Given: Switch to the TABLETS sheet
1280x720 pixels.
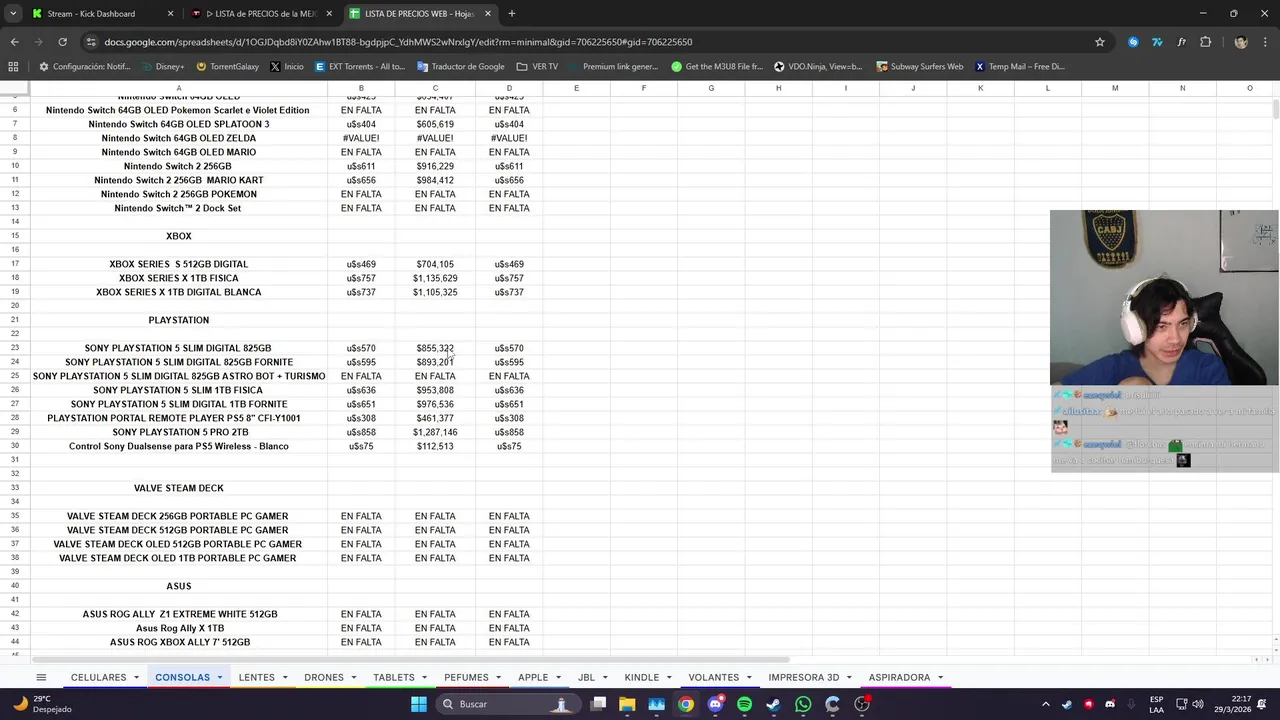Looking at the screenshot, I should pos(394,677).
